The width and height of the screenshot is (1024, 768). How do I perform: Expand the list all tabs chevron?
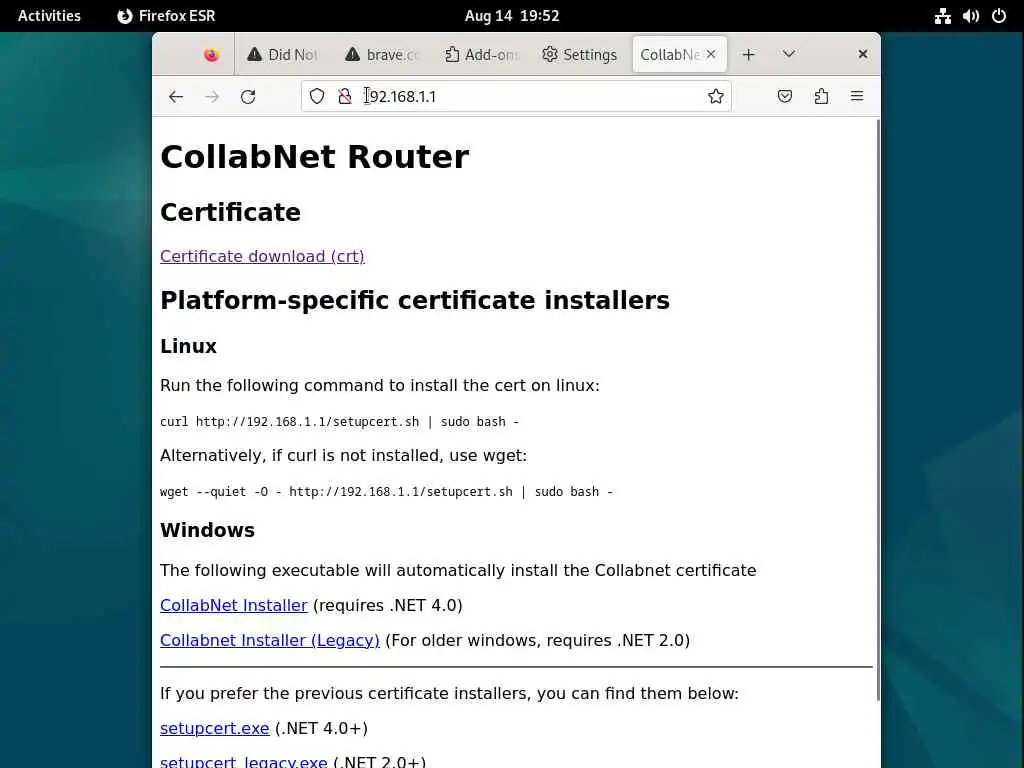pyautogui.click(x=789, y=54)
